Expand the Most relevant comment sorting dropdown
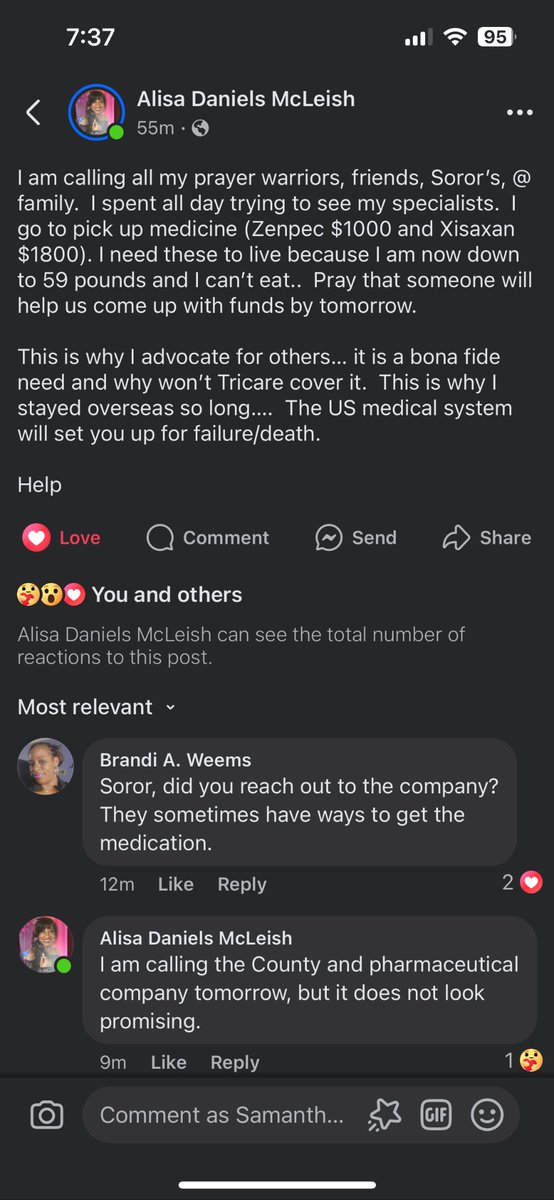Image resolution: width=554 pixels, height=1200 pixels. click(97, 707)
